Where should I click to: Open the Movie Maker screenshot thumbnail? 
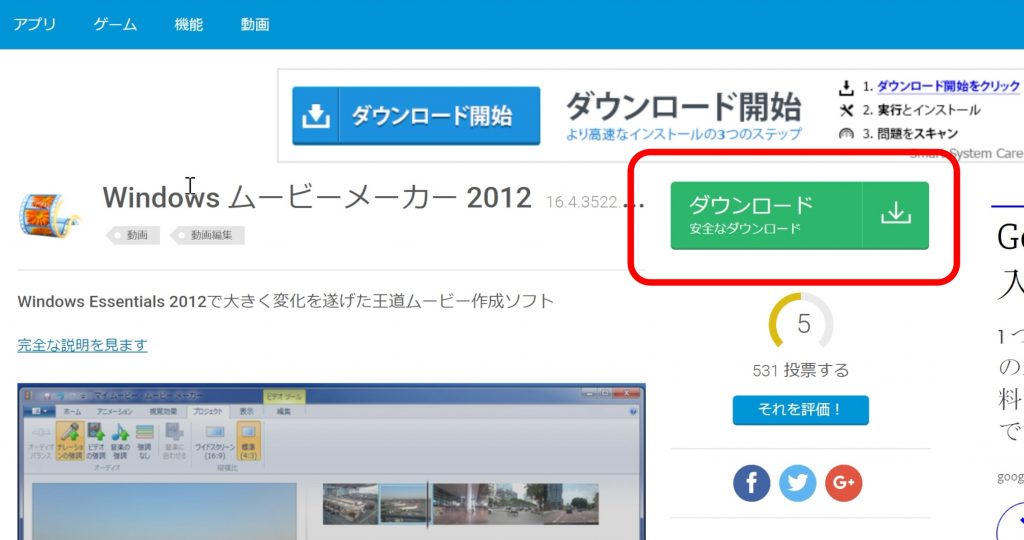(331, 462)
